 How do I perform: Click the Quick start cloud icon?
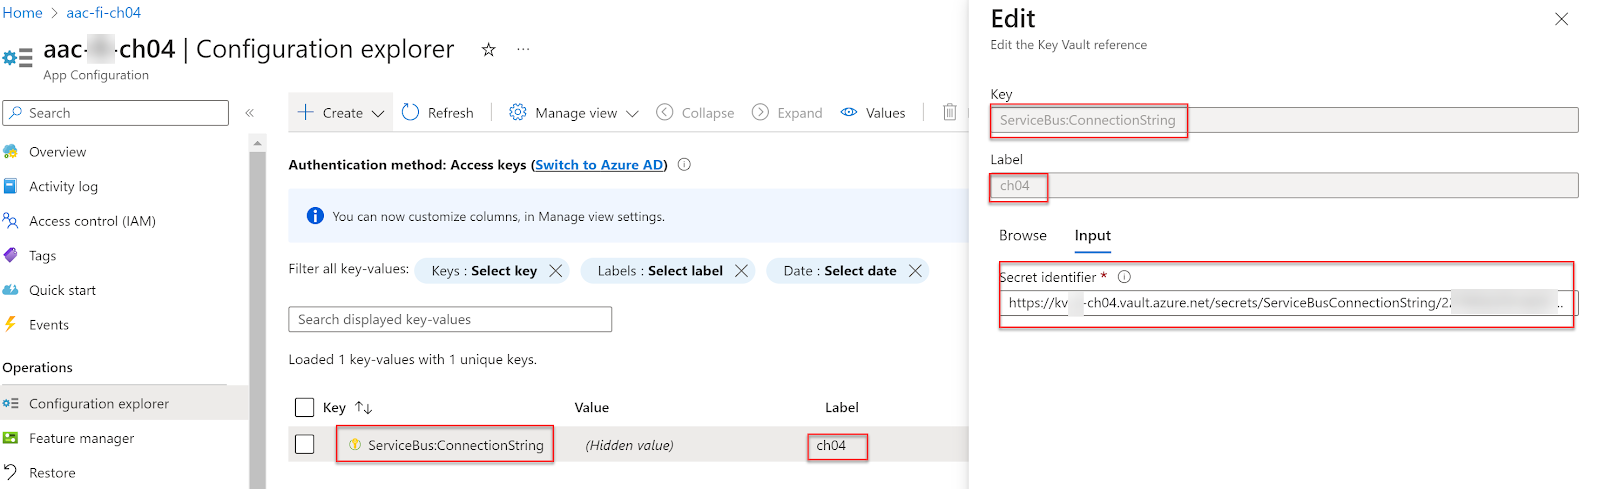coord(10,290)
